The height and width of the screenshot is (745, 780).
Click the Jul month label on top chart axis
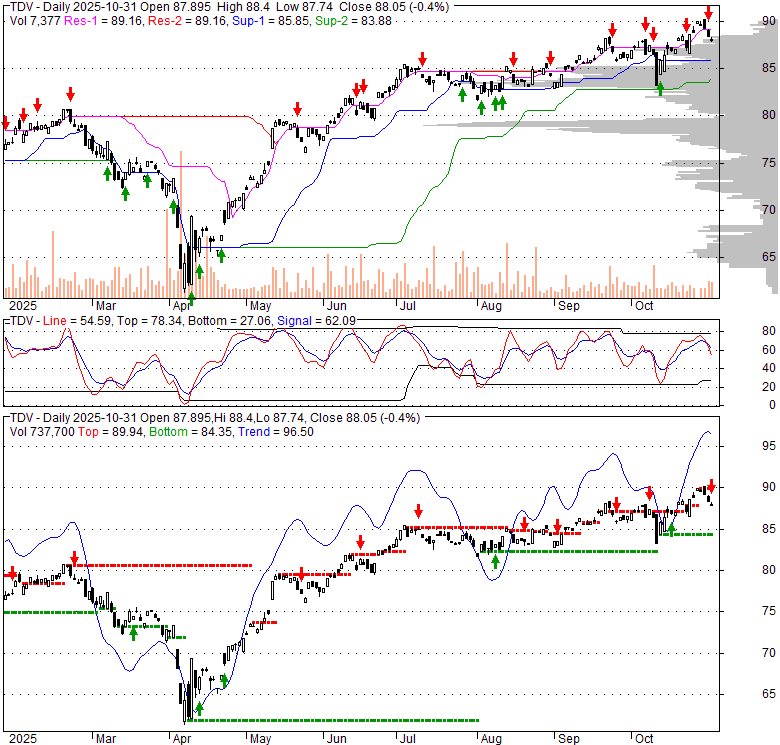405,304
